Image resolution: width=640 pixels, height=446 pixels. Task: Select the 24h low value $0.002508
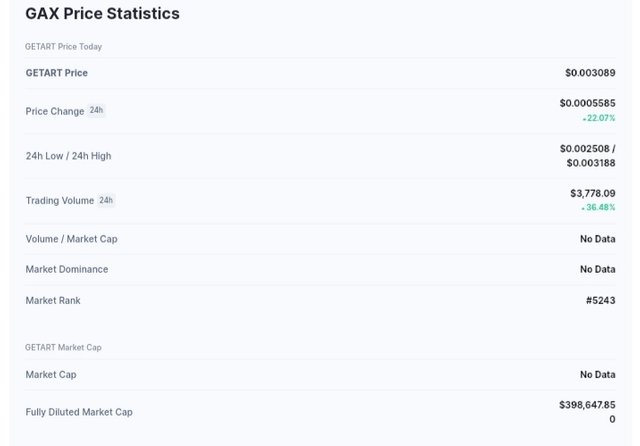(x=584, y=149)
